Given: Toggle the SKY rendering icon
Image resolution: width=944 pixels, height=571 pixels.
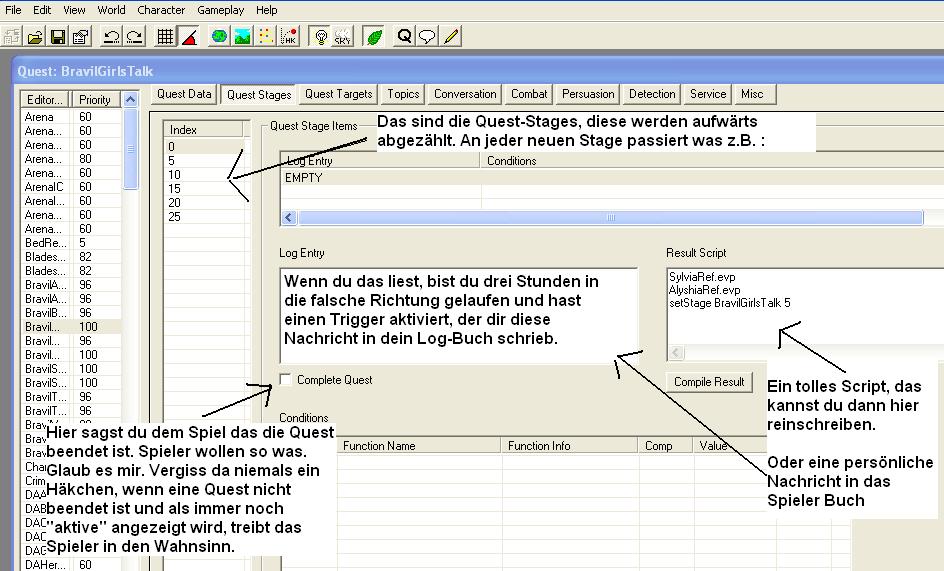Looking at the screenshot, I should [343, 37].
